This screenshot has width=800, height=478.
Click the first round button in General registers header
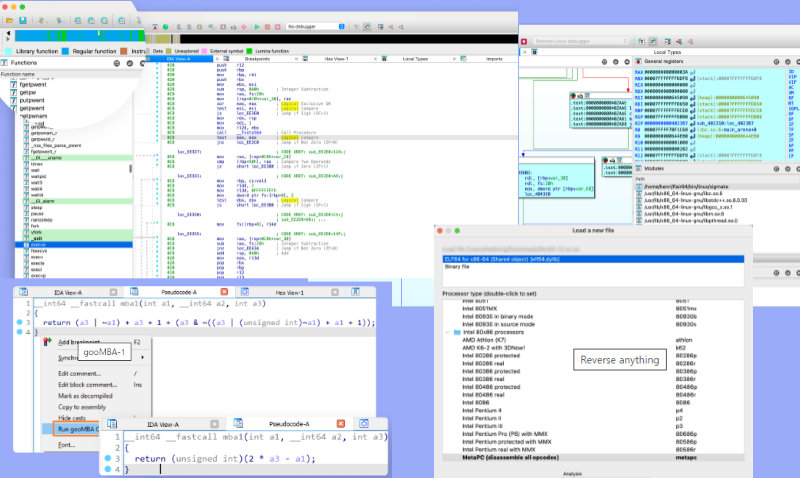coord(776,62)
